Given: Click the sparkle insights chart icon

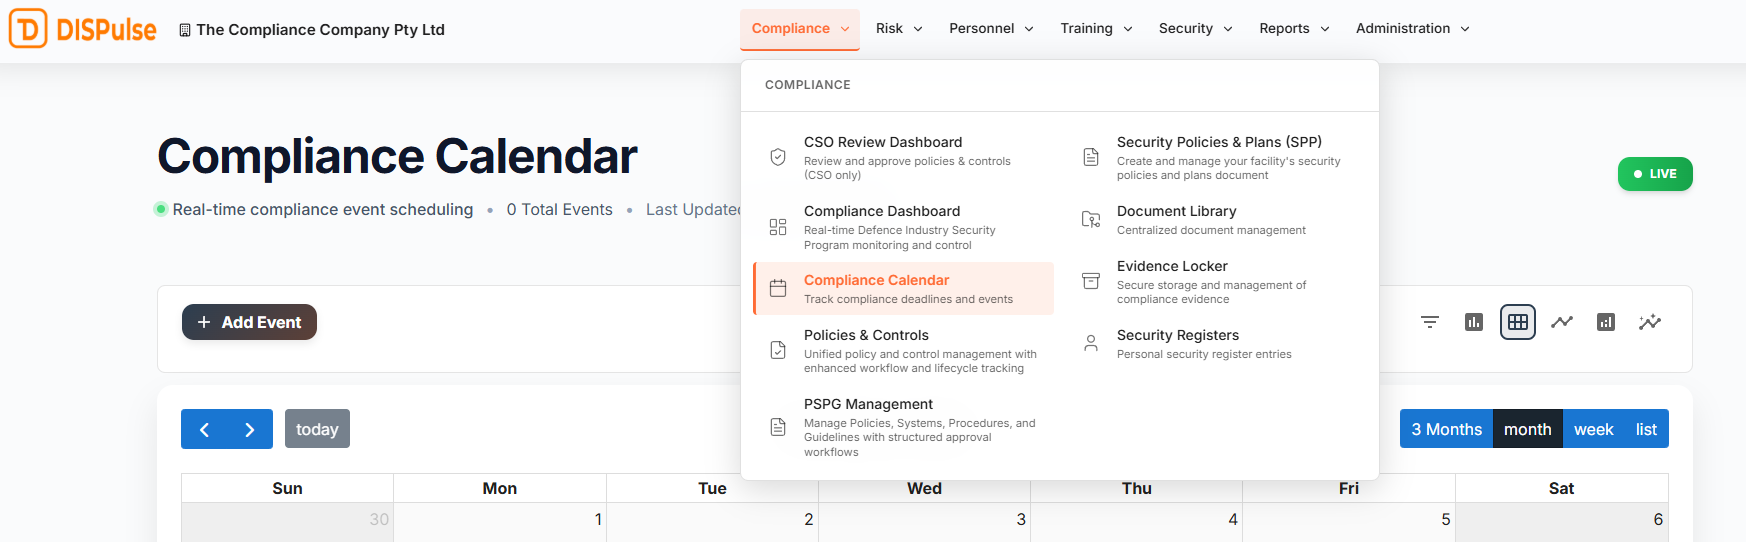Looking at the screenshot, I should (1650, 322).
